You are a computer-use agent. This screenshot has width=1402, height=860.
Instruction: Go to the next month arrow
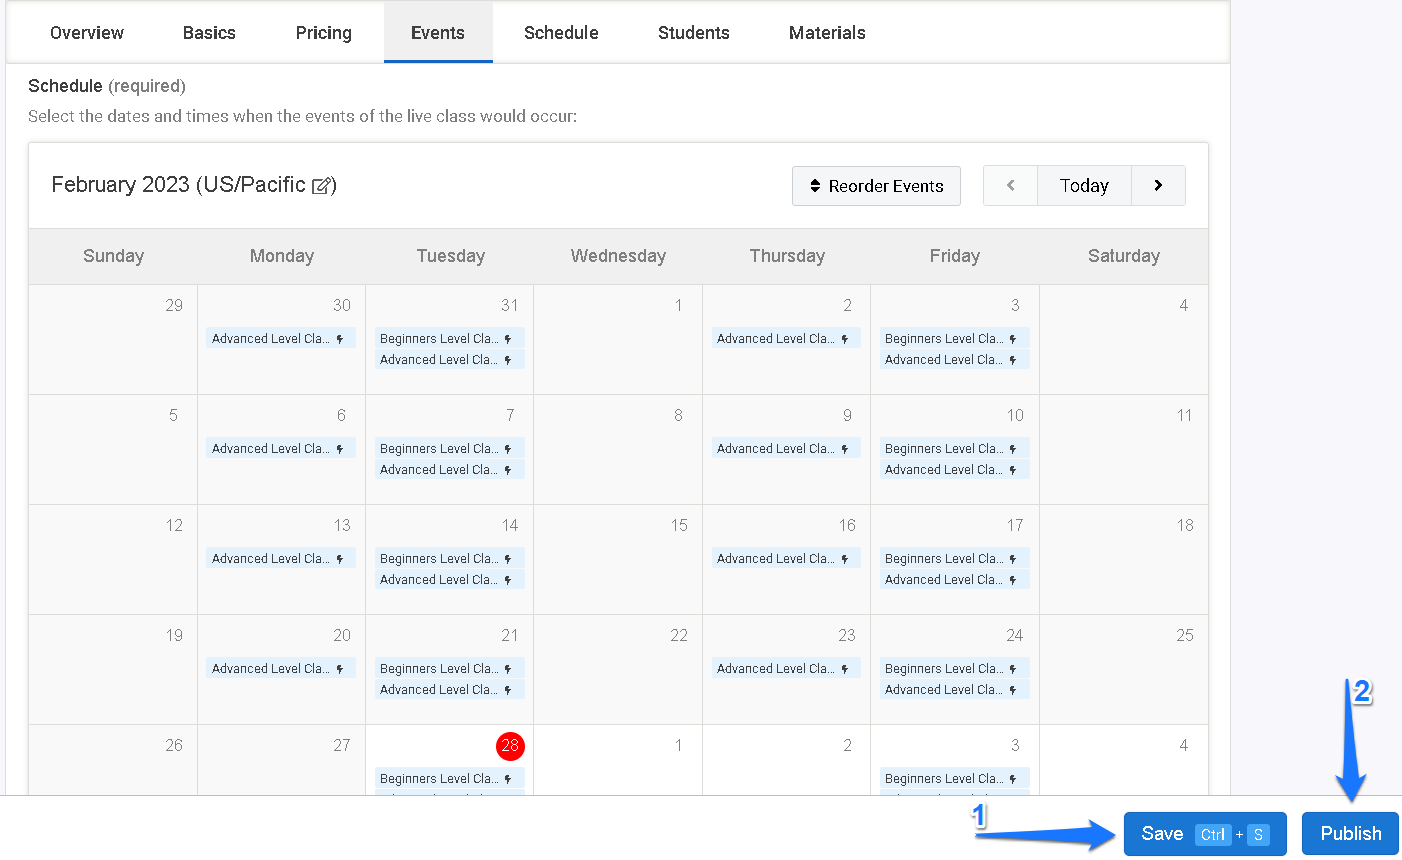pos(1158,186)
